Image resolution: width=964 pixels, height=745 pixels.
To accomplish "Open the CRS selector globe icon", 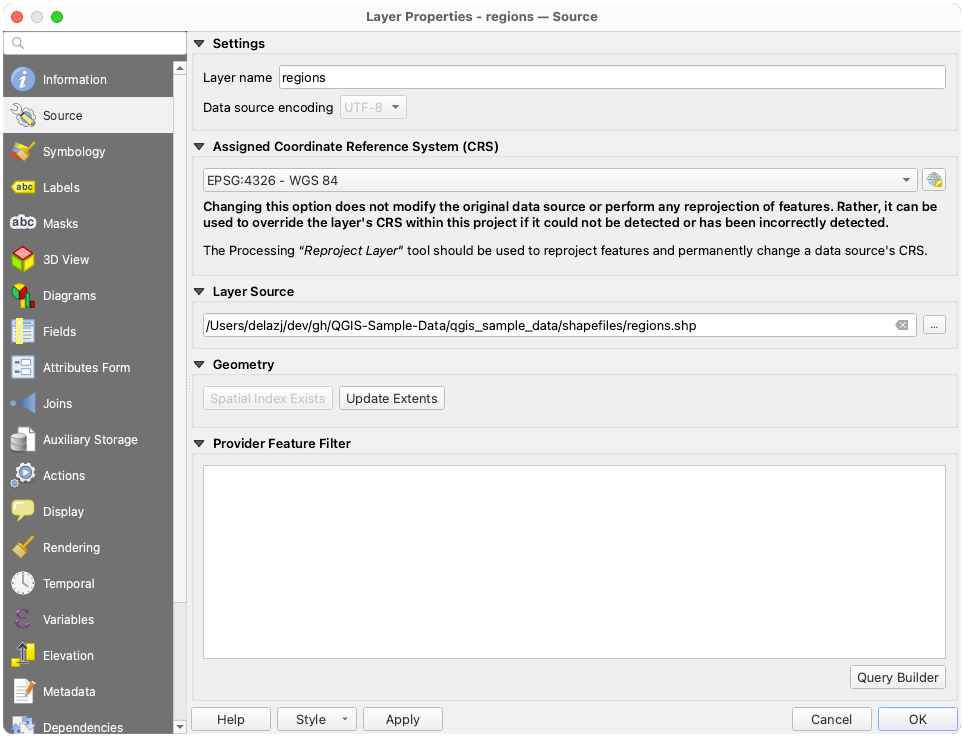I will tap(934, 179).
